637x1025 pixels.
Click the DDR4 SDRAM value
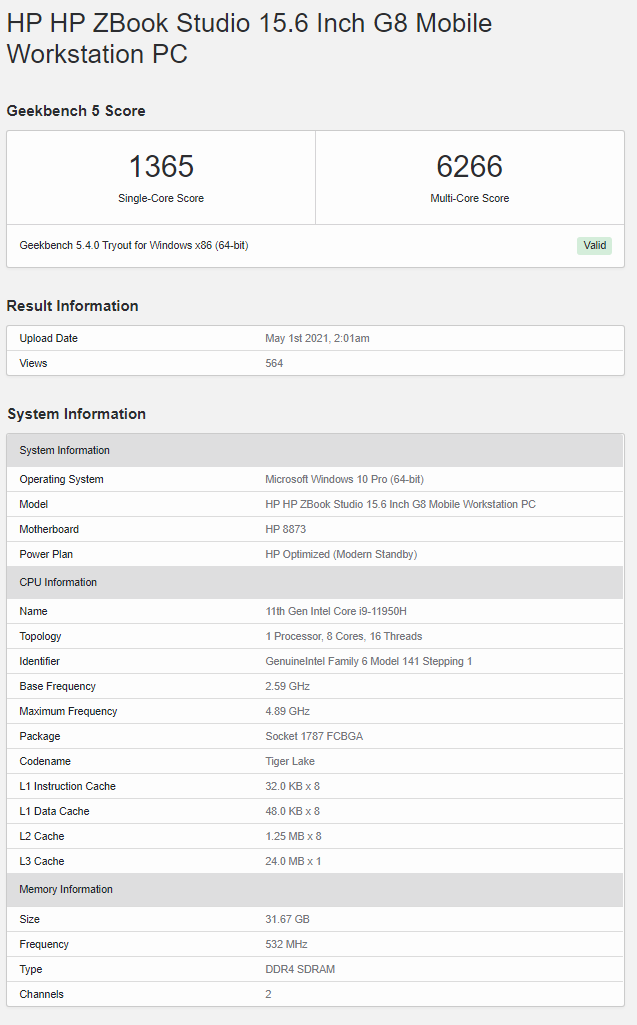(x=300, y=969)
